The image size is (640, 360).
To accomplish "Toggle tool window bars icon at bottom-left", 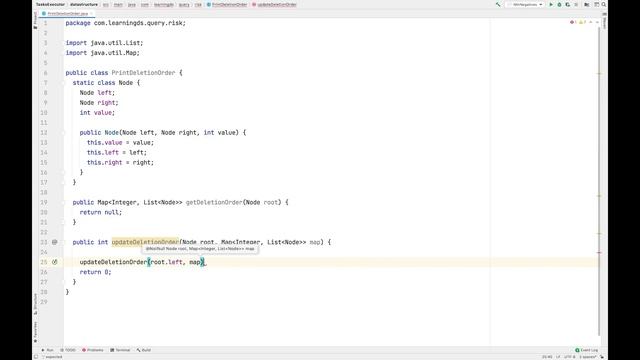I will (36, 357).
